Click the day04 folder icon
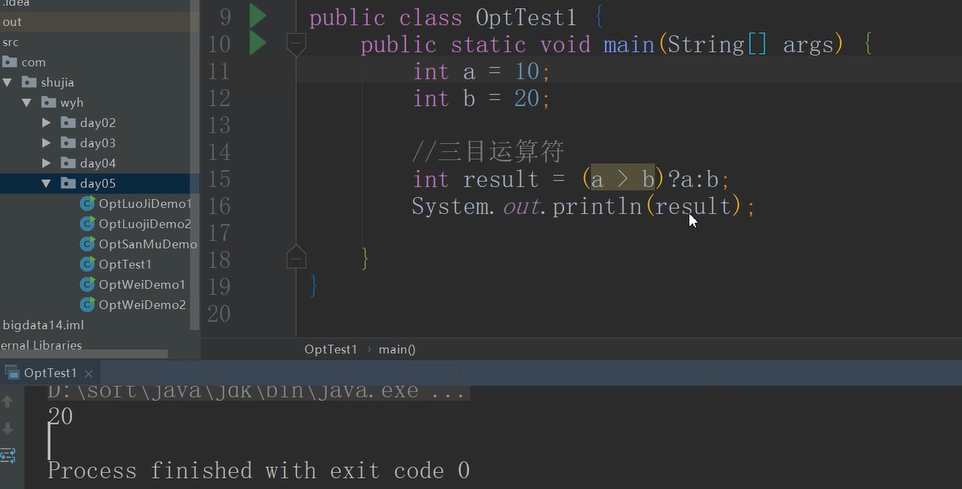Image resolution: width=962 pixels, height=489 pixels. point(68,163)
